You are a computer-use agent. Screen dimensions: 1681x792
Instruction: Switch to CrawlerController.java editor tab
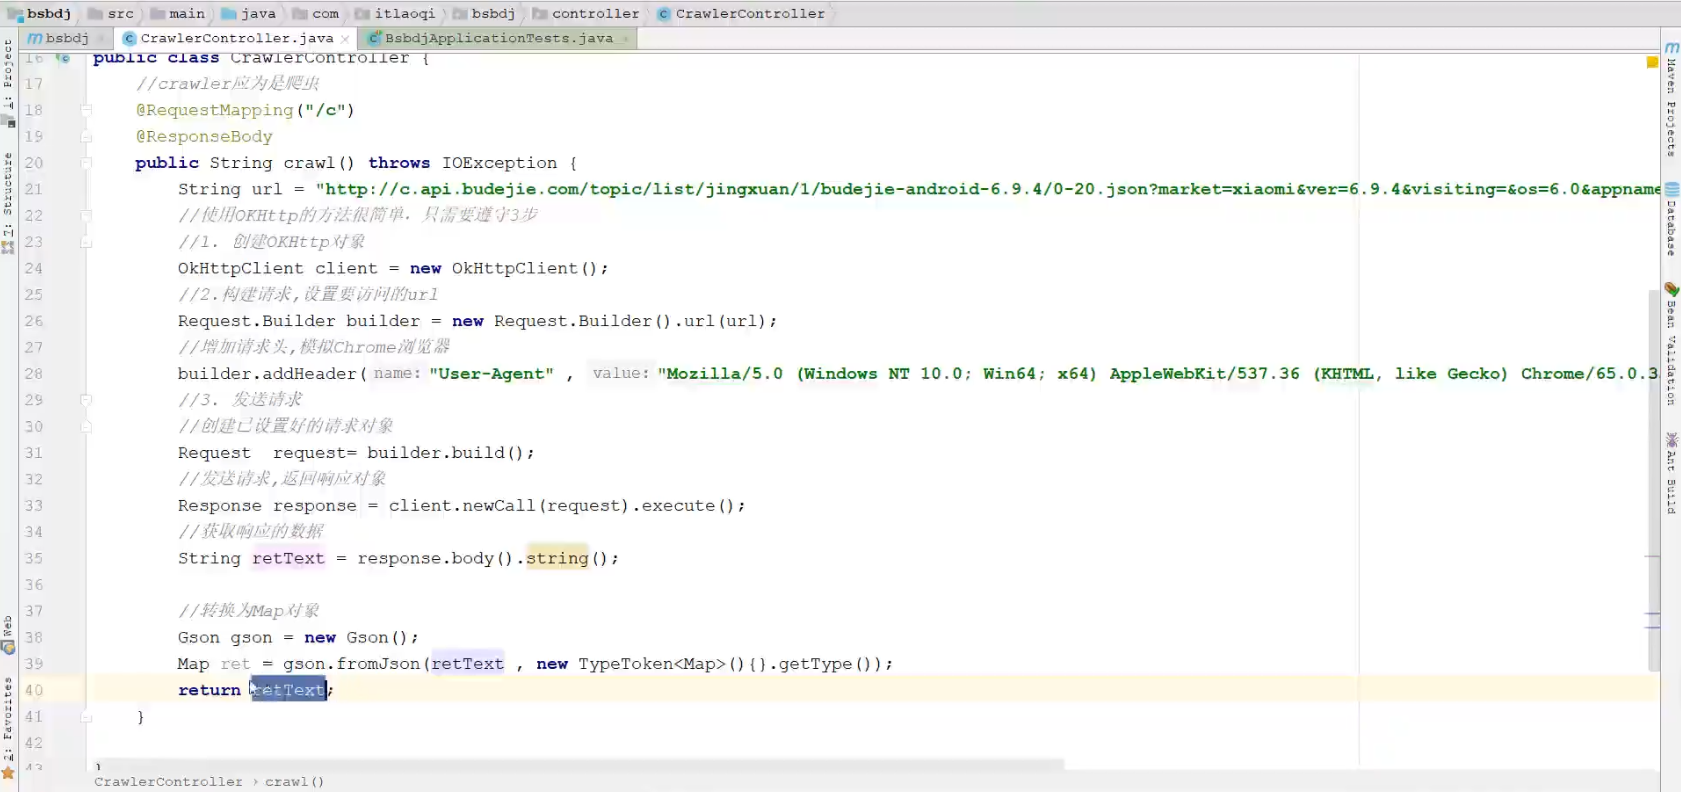coord(236,38)
